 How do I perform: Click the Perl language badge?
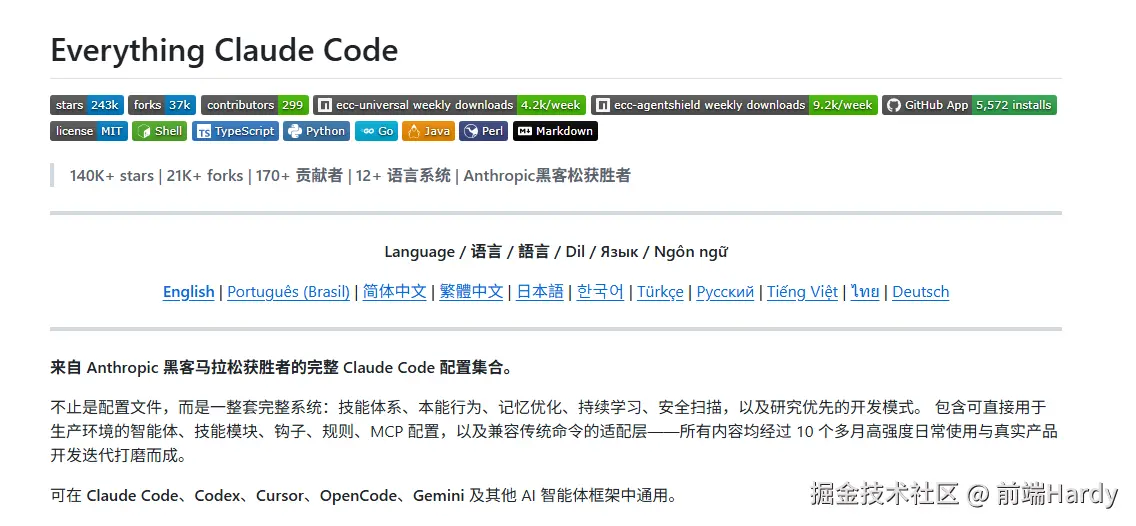(x=484, y=131)
